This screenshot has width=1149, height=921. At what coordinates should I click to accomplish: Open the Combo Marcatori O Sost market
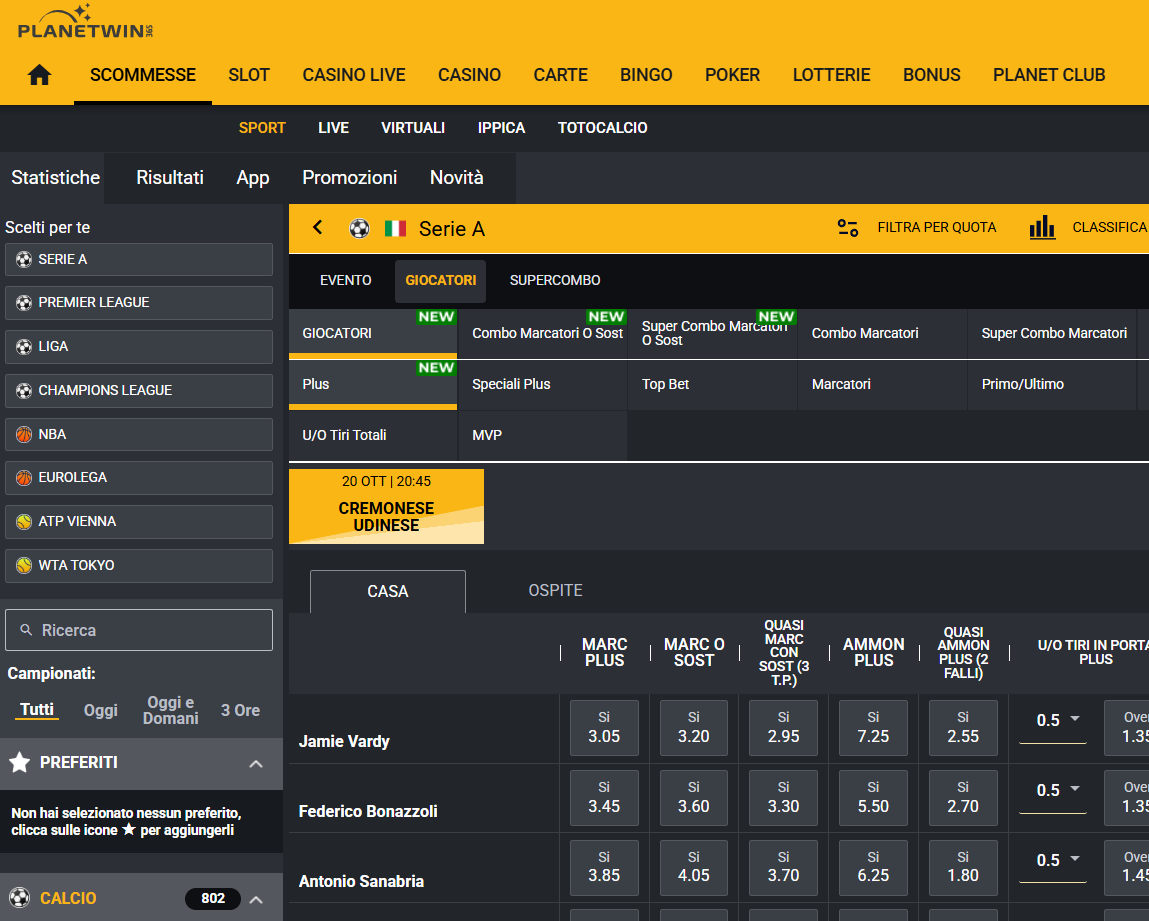[x=543, y=333]
